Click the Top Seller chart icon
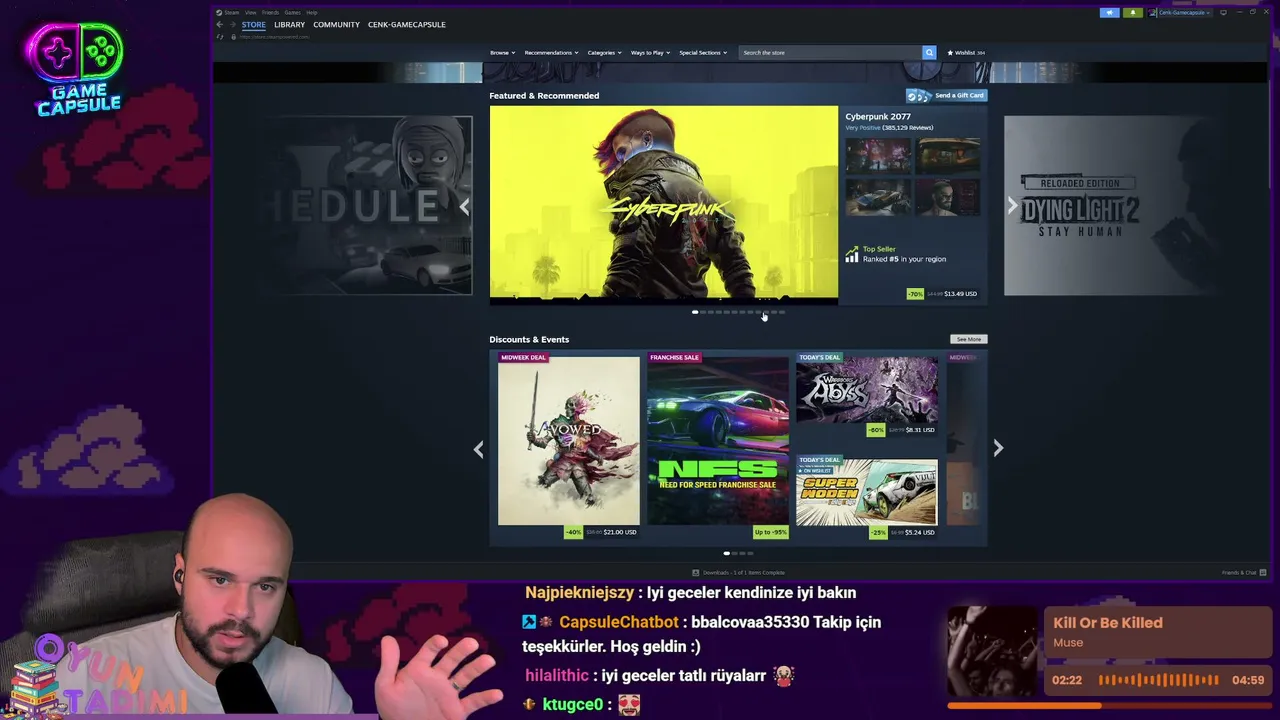The image size is (1280, 720). point(852,255)
